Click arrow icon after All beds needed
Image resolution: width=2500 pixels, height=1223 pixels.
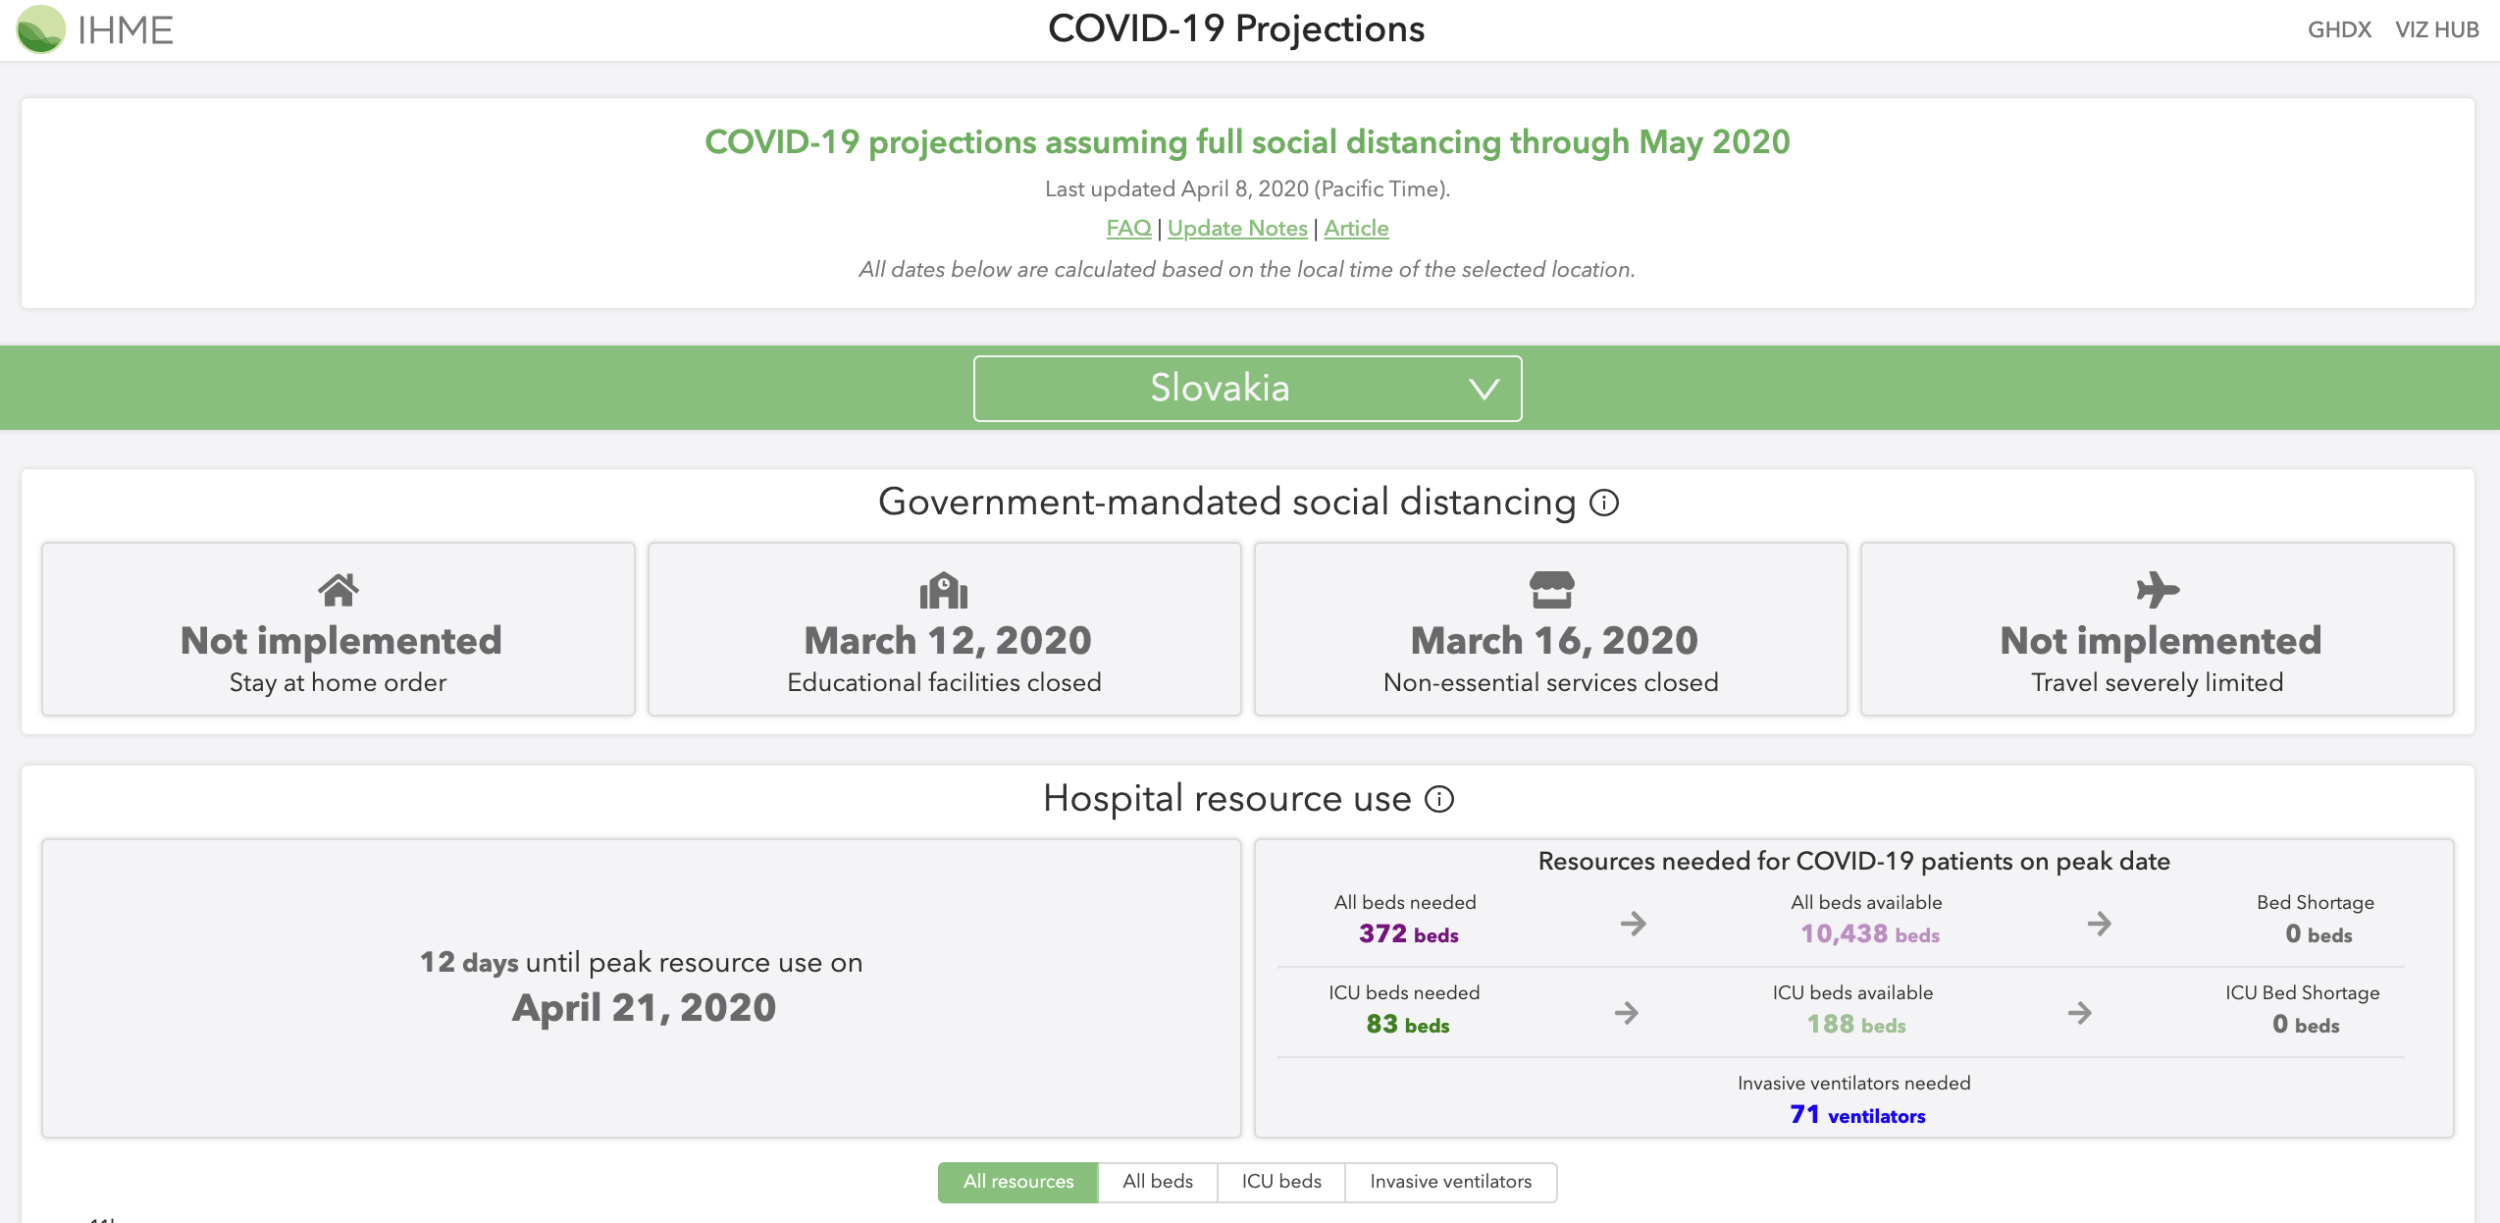(x=1633, y=923)
